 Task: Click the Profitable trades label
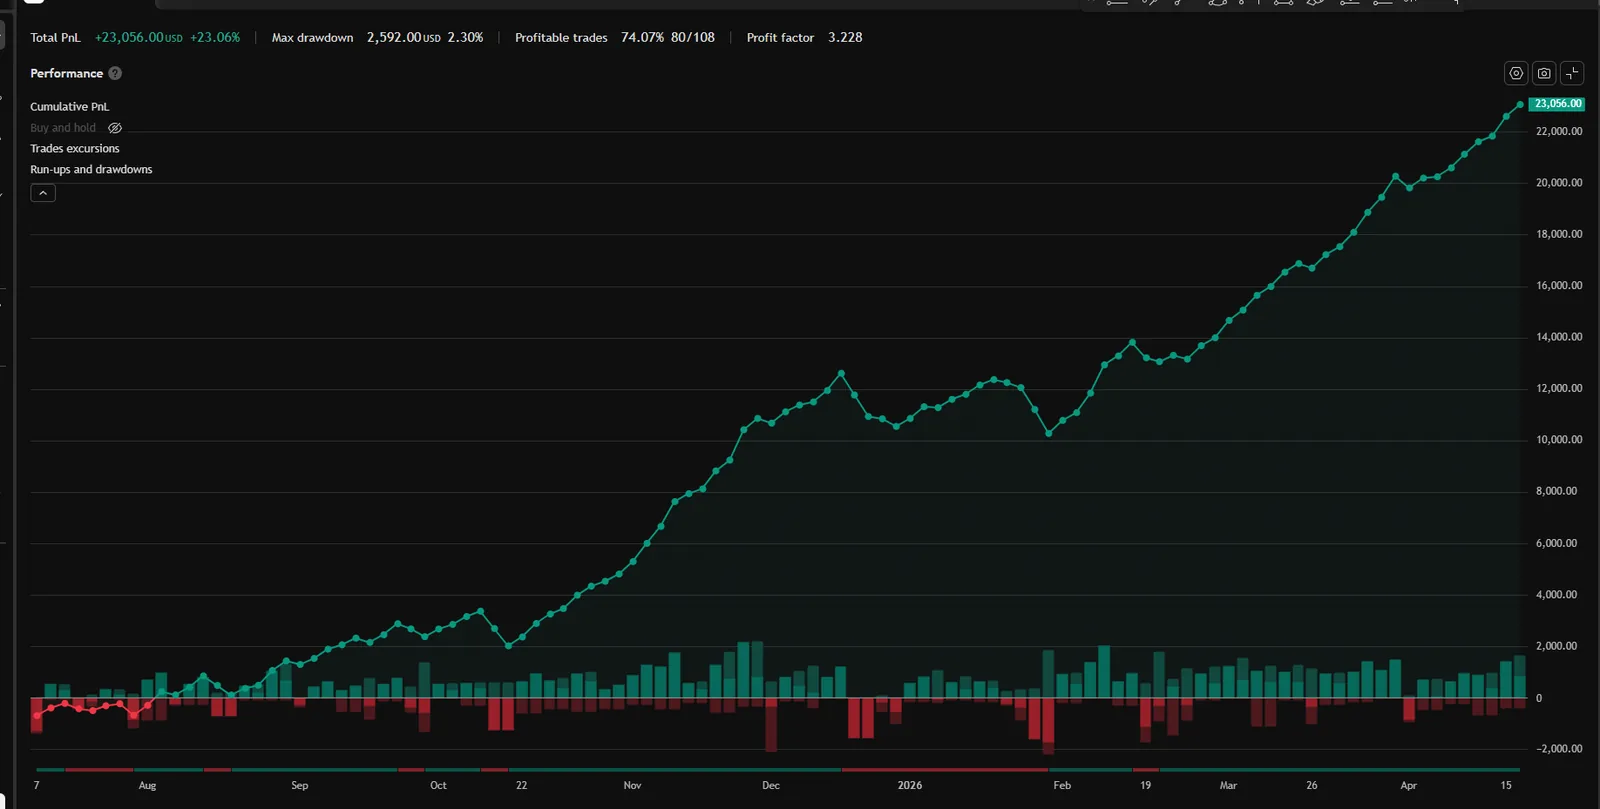pyautogui.click(x=561, y=38)
